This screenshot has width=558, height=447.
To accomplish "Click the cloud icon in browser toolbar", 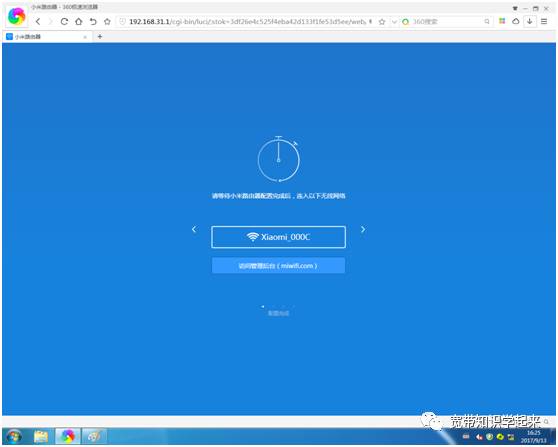I will click(516, 21).
